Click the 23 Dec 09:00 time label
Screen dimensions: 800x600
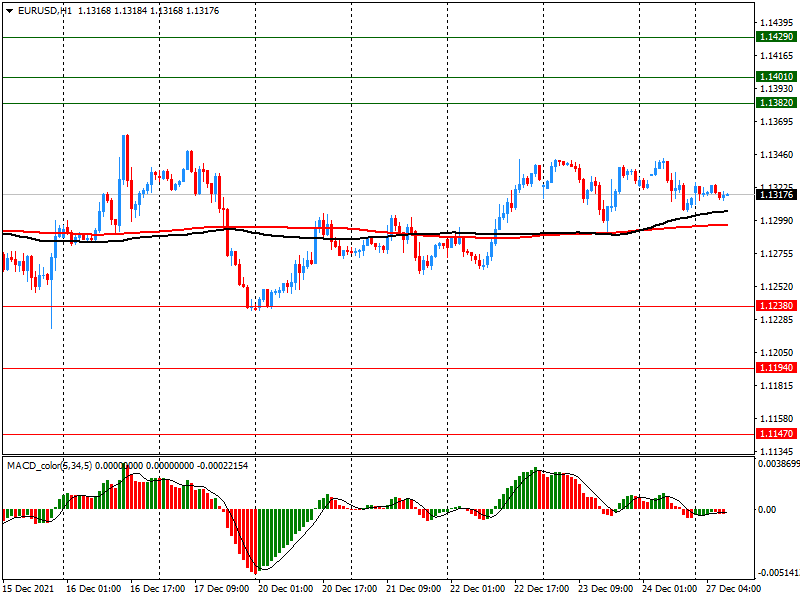click(x=606, y=589)
